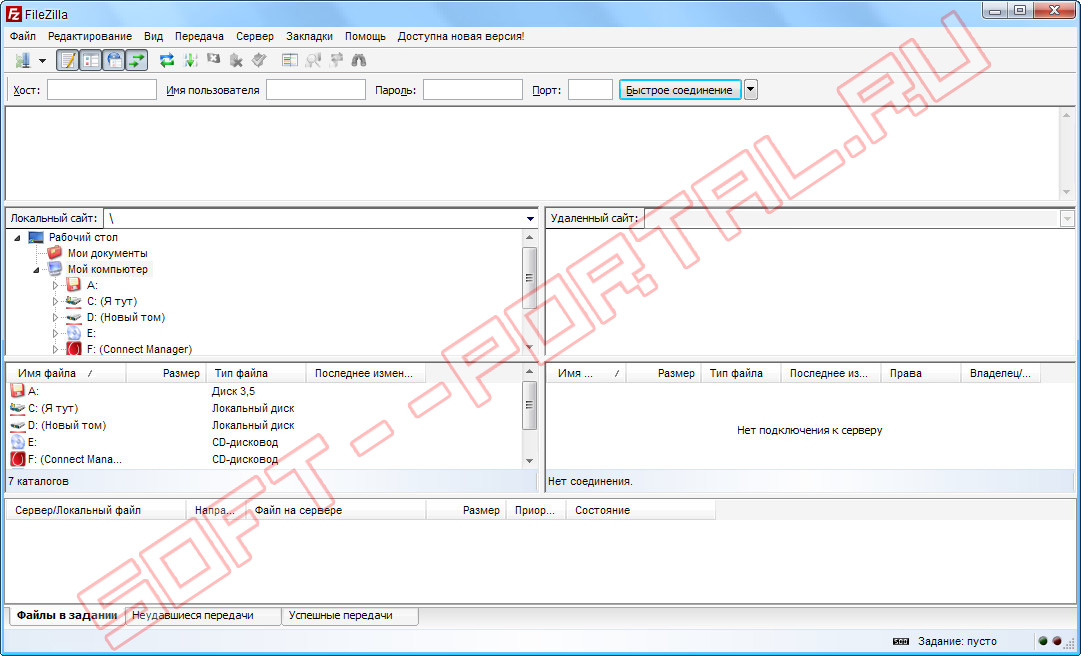
Task: Open the Сервер menu
Action: (254, 37)
